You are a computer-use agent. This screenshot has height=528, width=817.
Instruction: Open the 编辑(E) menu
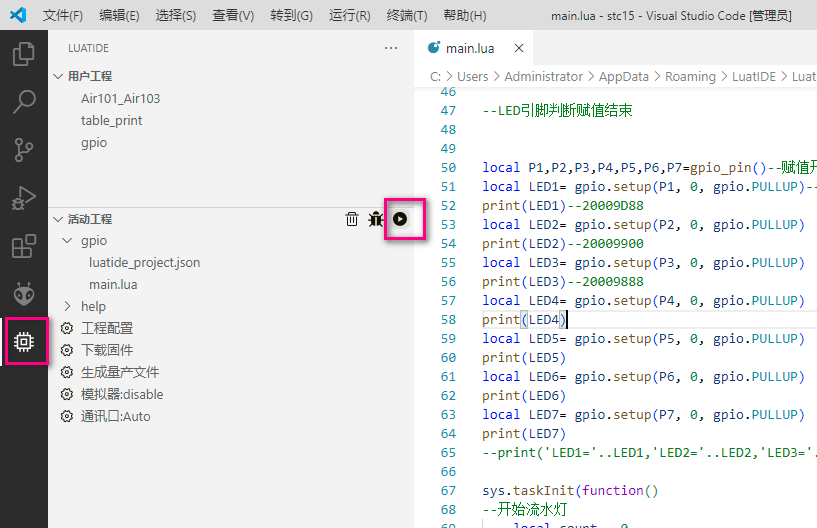click(119, 16)
